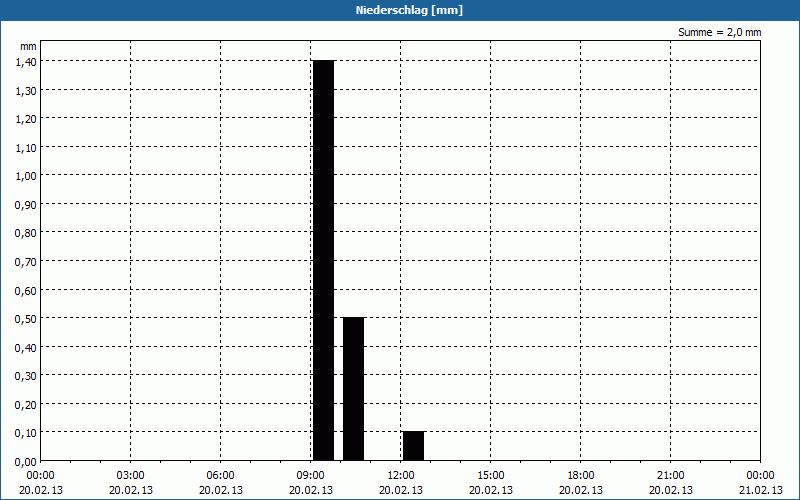The image size is (800, 500).
Task: Click the '1,20' y-axis label
Action: coord(26,119)
